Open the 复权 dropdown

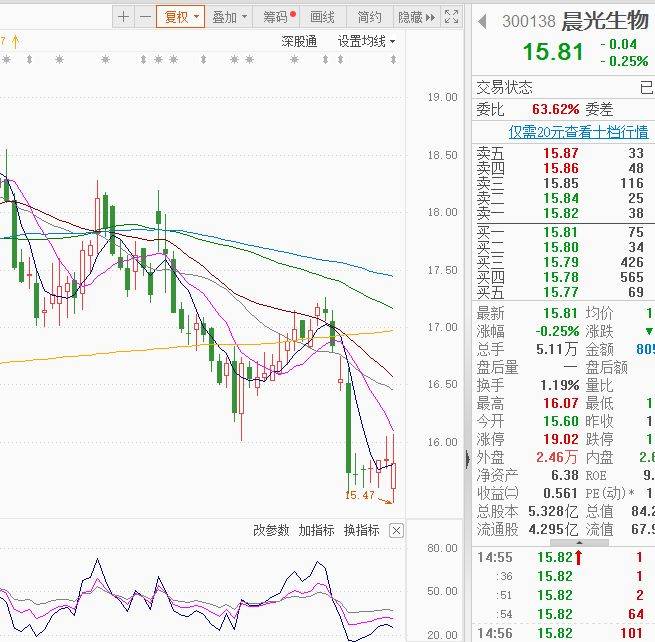(x=181, y=17)
